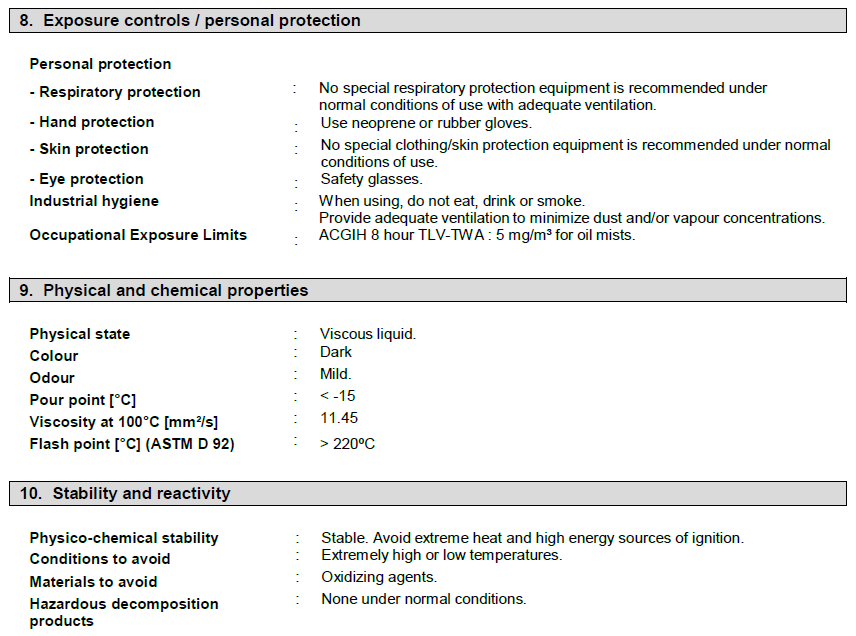Image resolution: width=856 pixels, height=636 pixels.
Task: Click the 'Pour point [°C]' label
Action: tap(83, 400)
